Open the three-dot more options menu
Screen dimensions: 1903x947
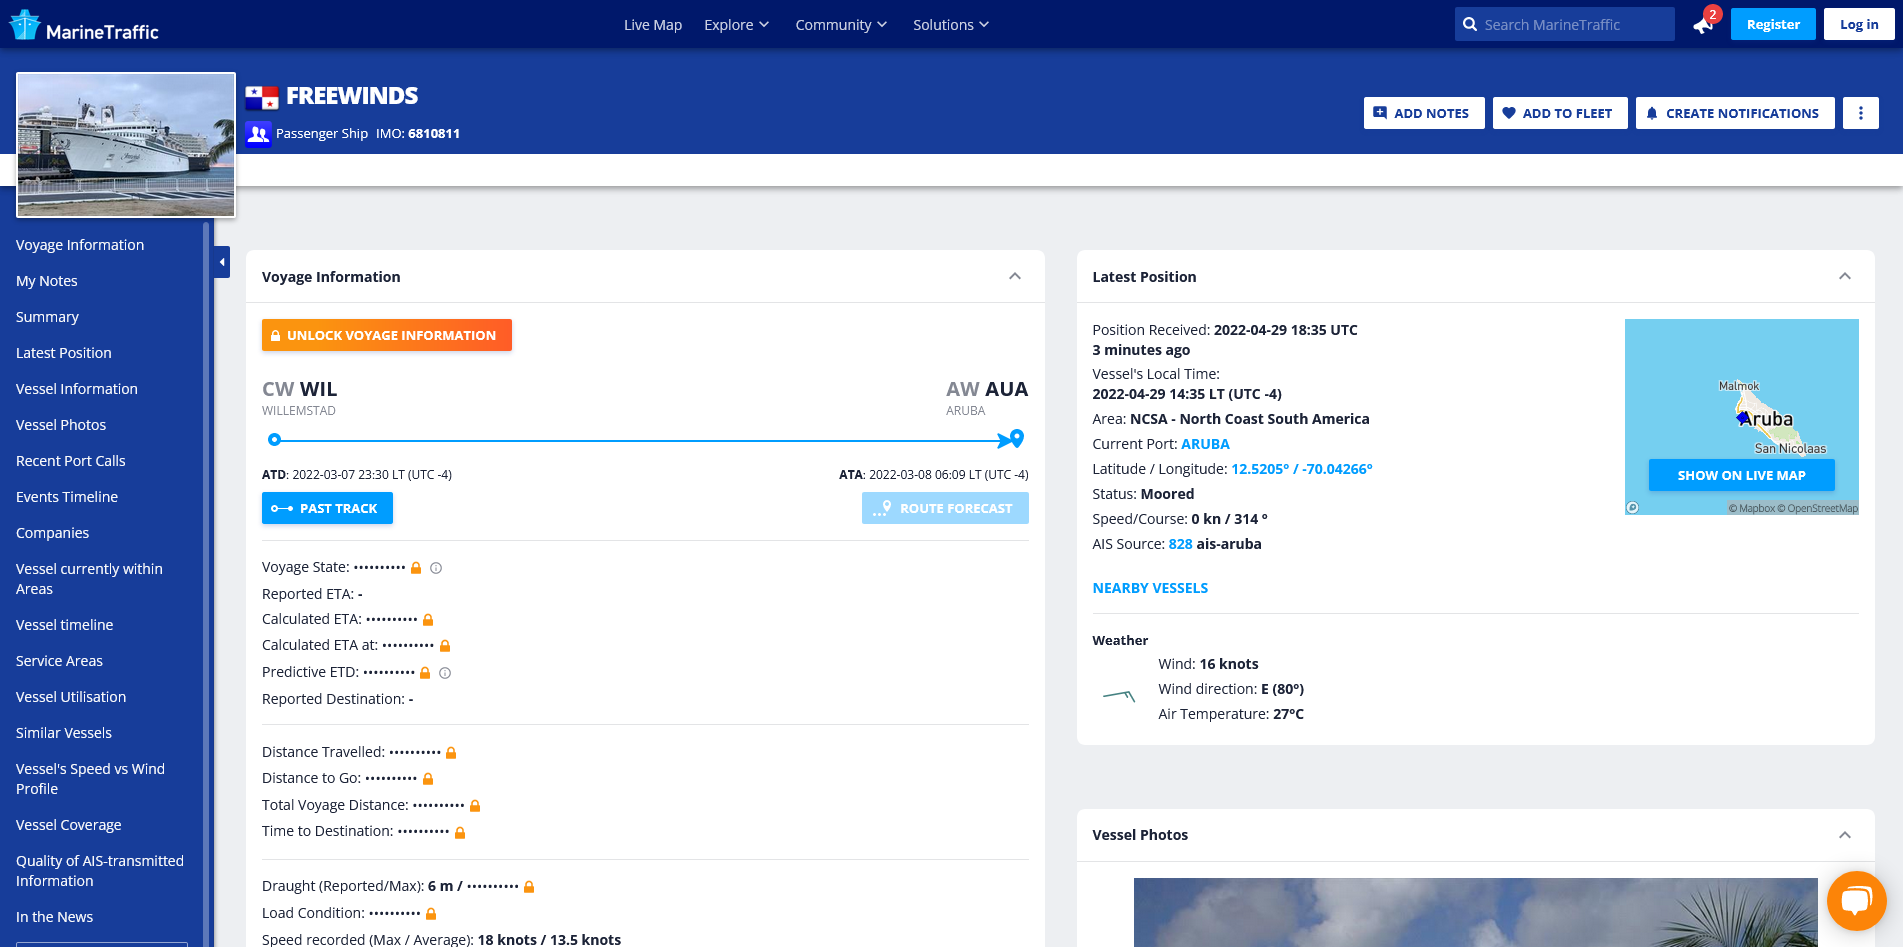coord(1861,113)
